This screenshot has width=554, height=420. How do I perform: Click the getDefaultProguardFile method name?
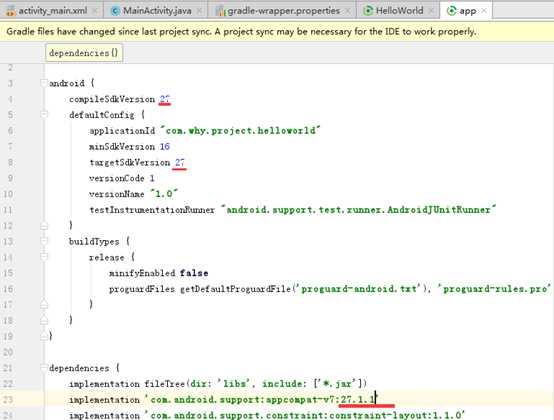pyautogui.click(x=235, y=289)
